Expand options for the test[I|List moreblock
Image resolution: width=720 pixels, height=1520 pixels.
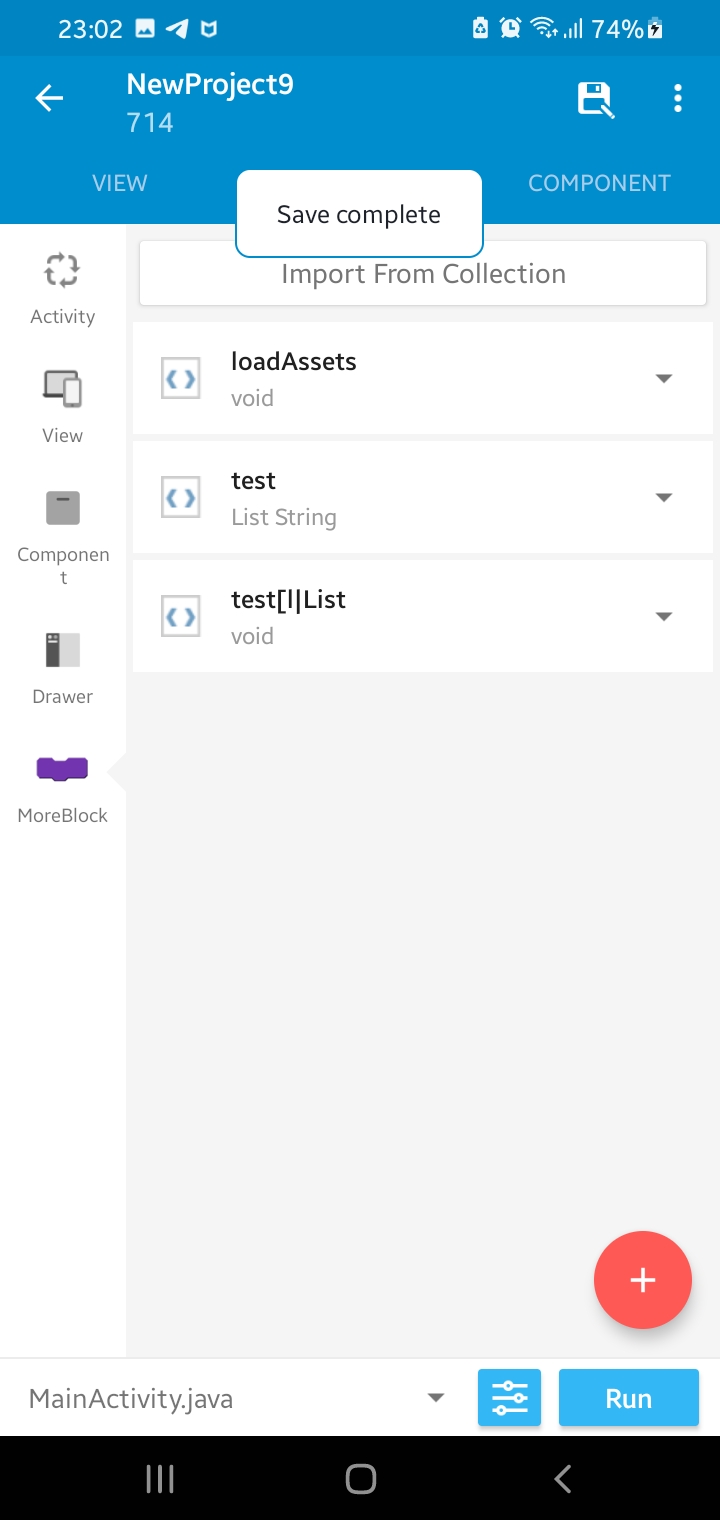[x=664, y=616]
